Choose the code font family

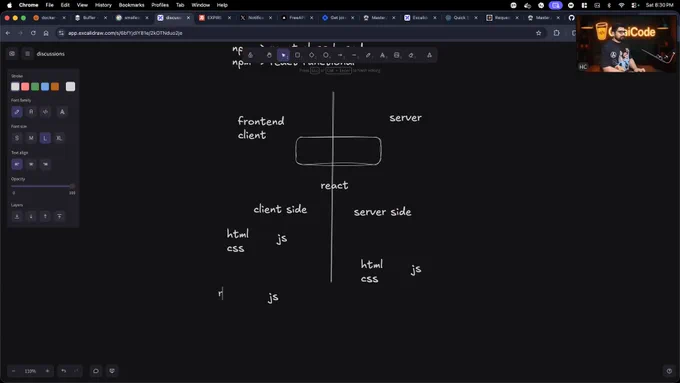pos(45,112)
